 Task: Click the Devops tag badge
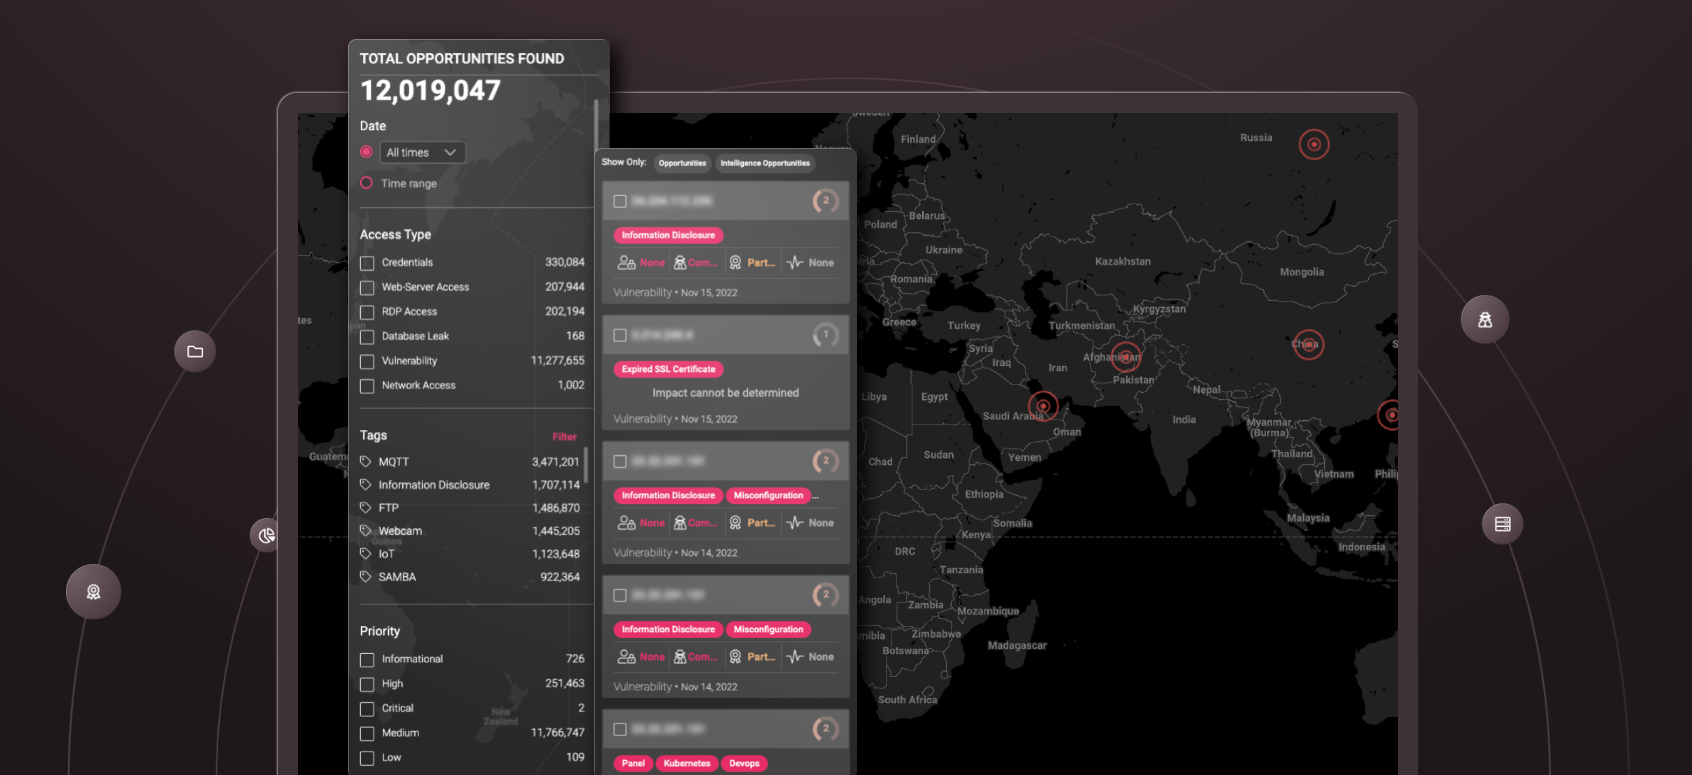[x=744, y=763]
